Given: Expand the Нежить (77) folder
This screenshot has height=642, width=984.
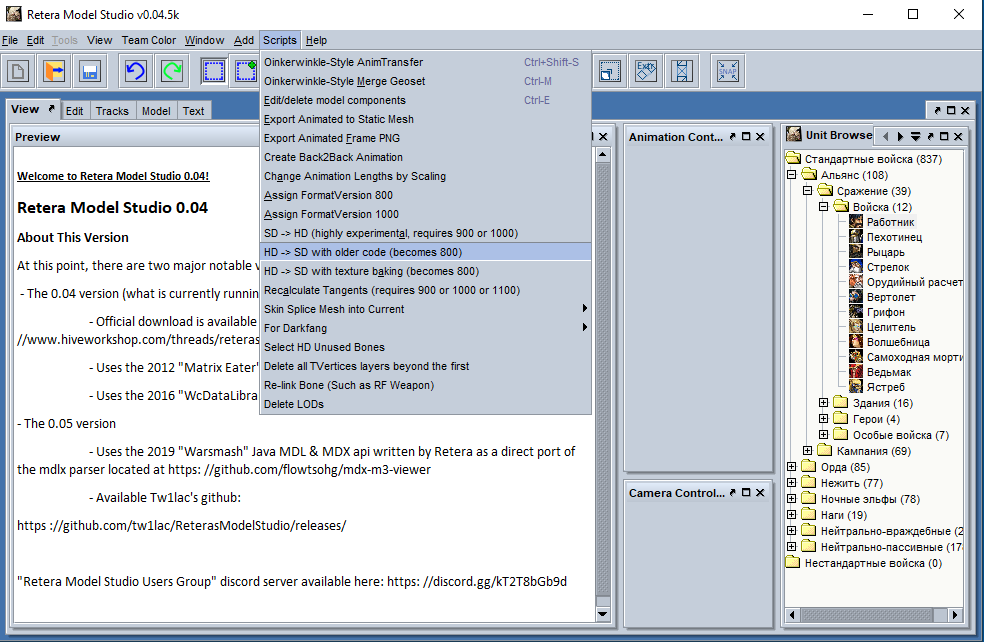Looking at the screenshot, I should 791,483.
